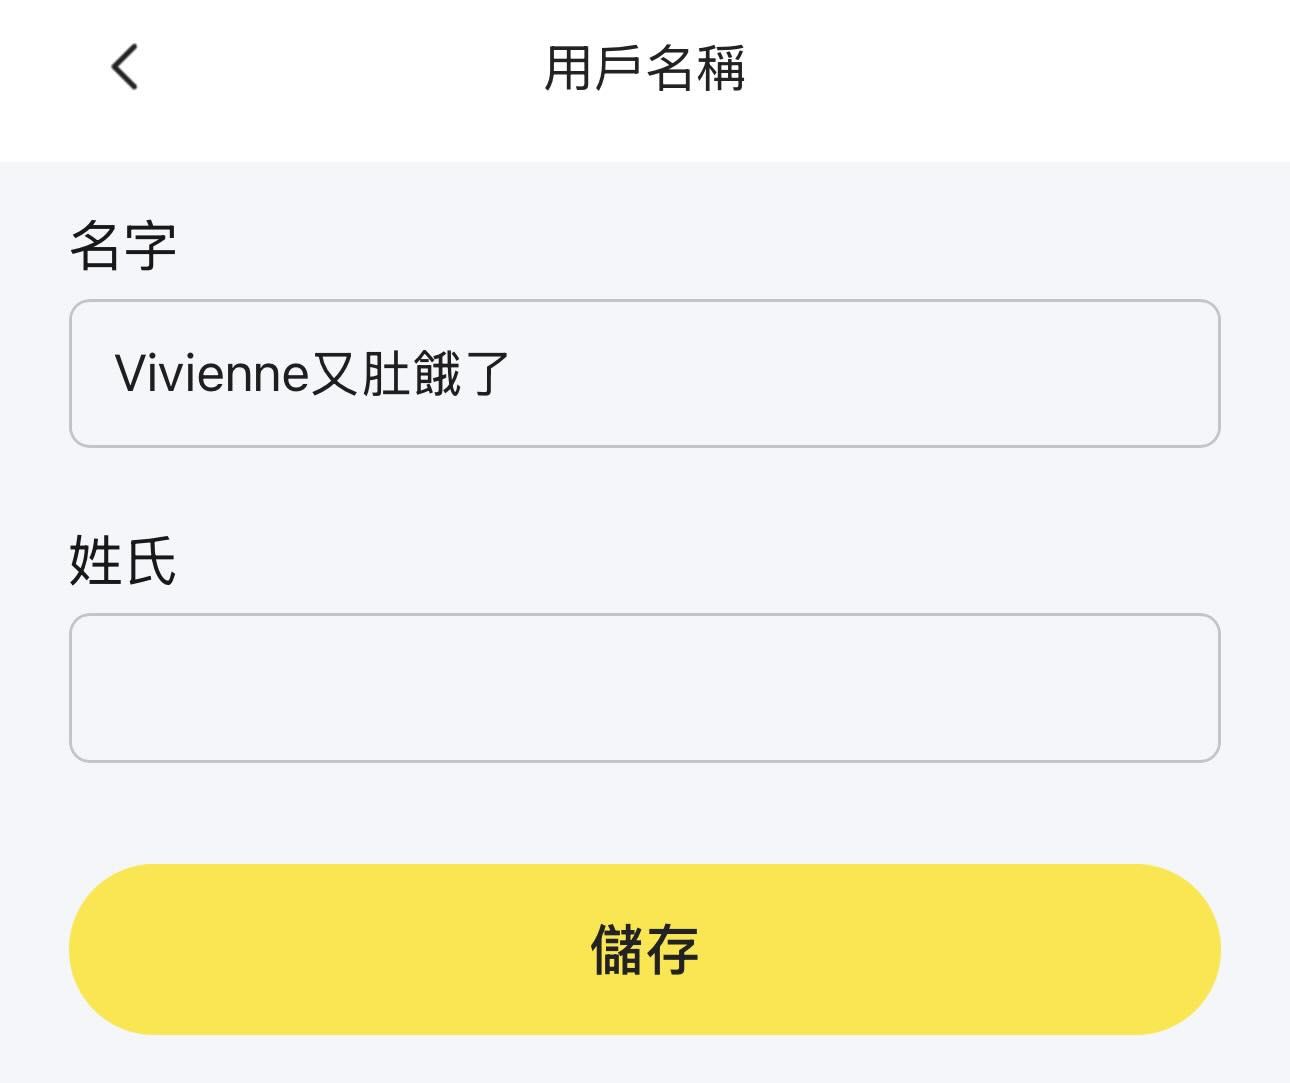This screenshot has height=1083, width=1290.
Task: Place cursor in the first name box
Action: point(644,373)
